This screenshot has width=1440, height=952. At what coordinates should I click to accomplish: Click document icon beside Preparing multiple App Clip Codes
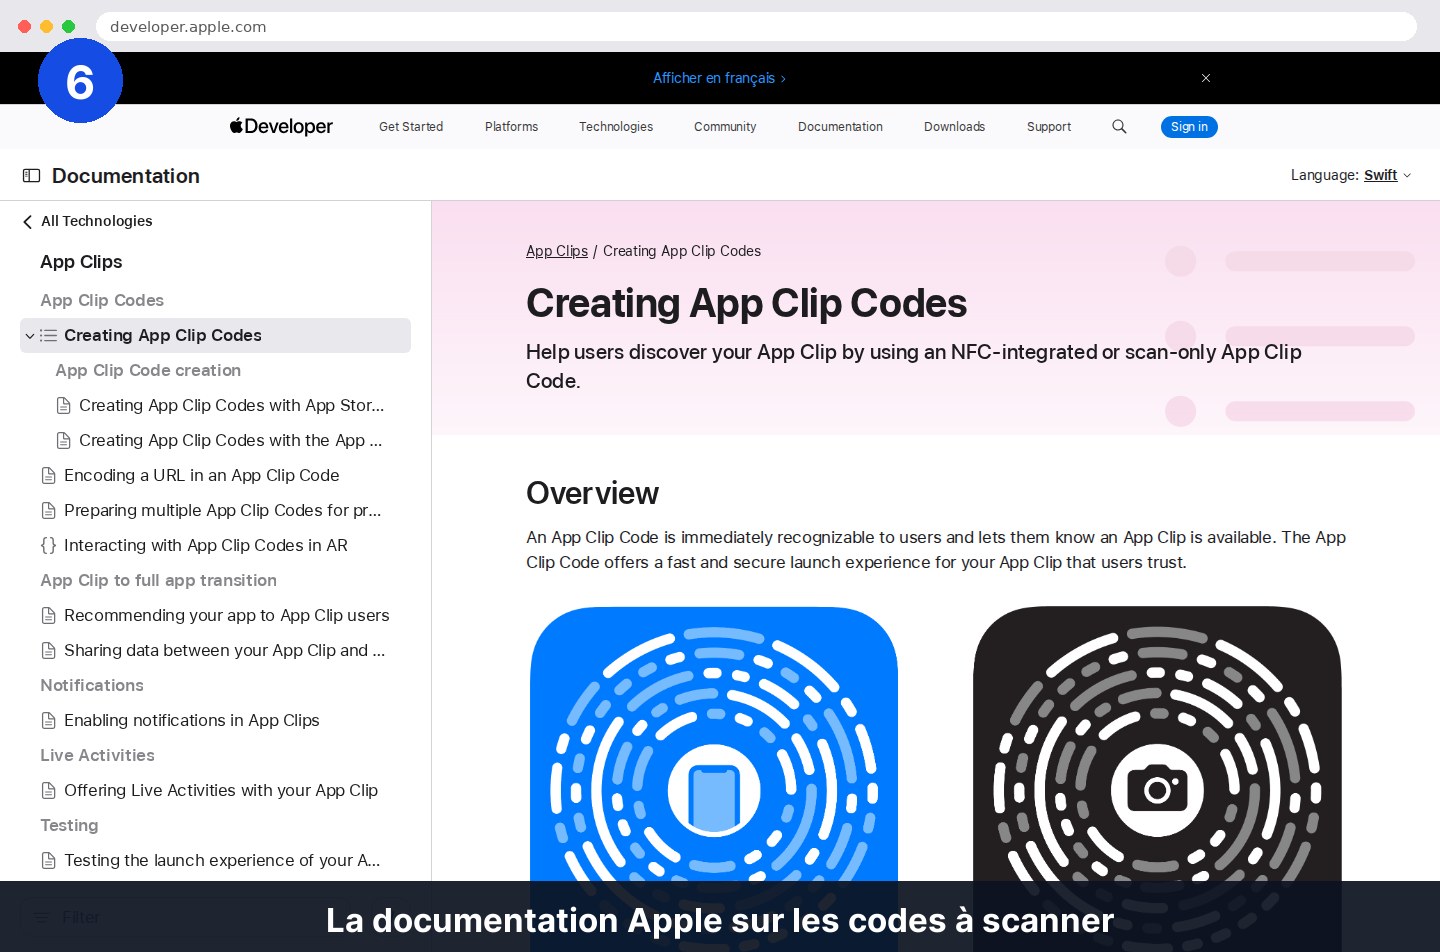[48, 510]
